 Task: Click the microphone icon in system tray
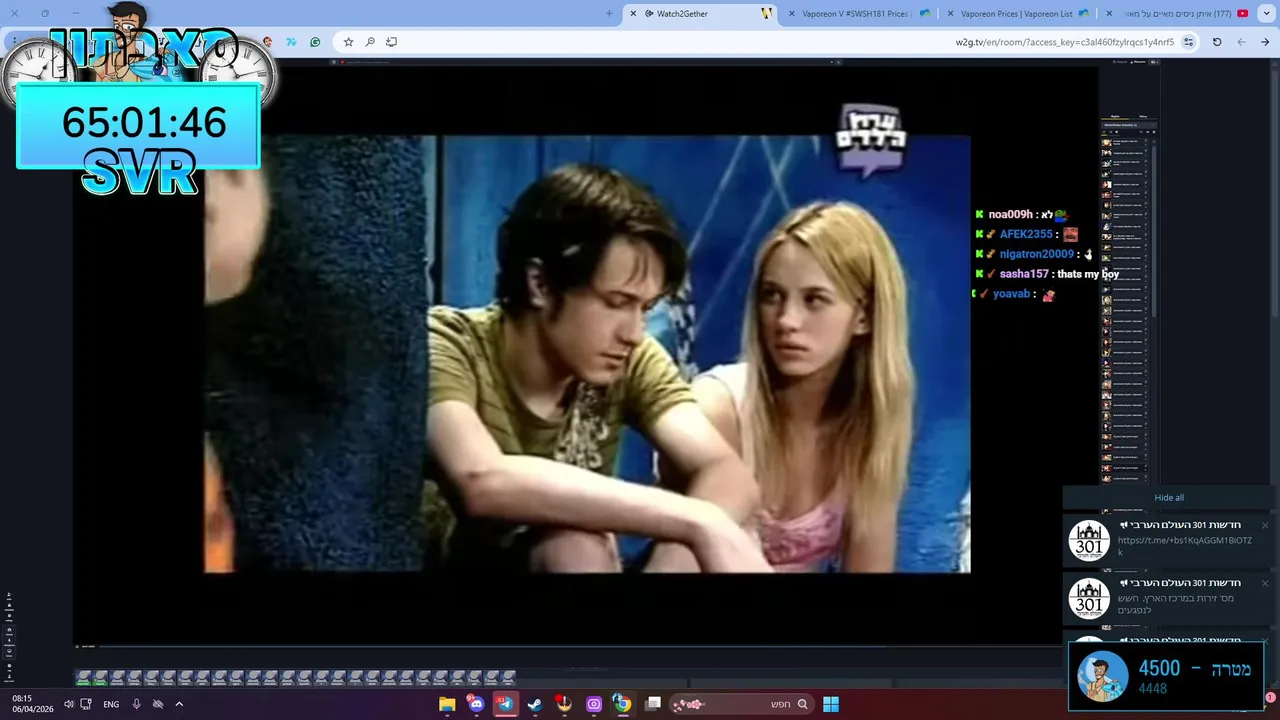[x=136, y=704]
